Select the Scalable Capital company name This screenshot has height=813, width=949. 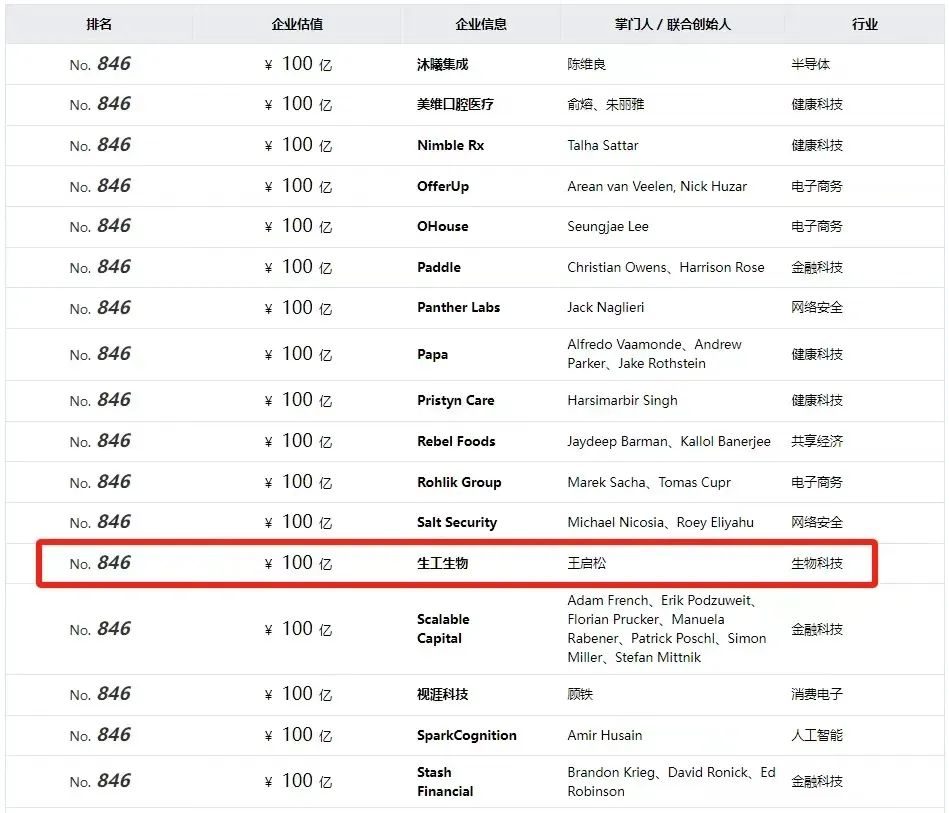point(443,629)
